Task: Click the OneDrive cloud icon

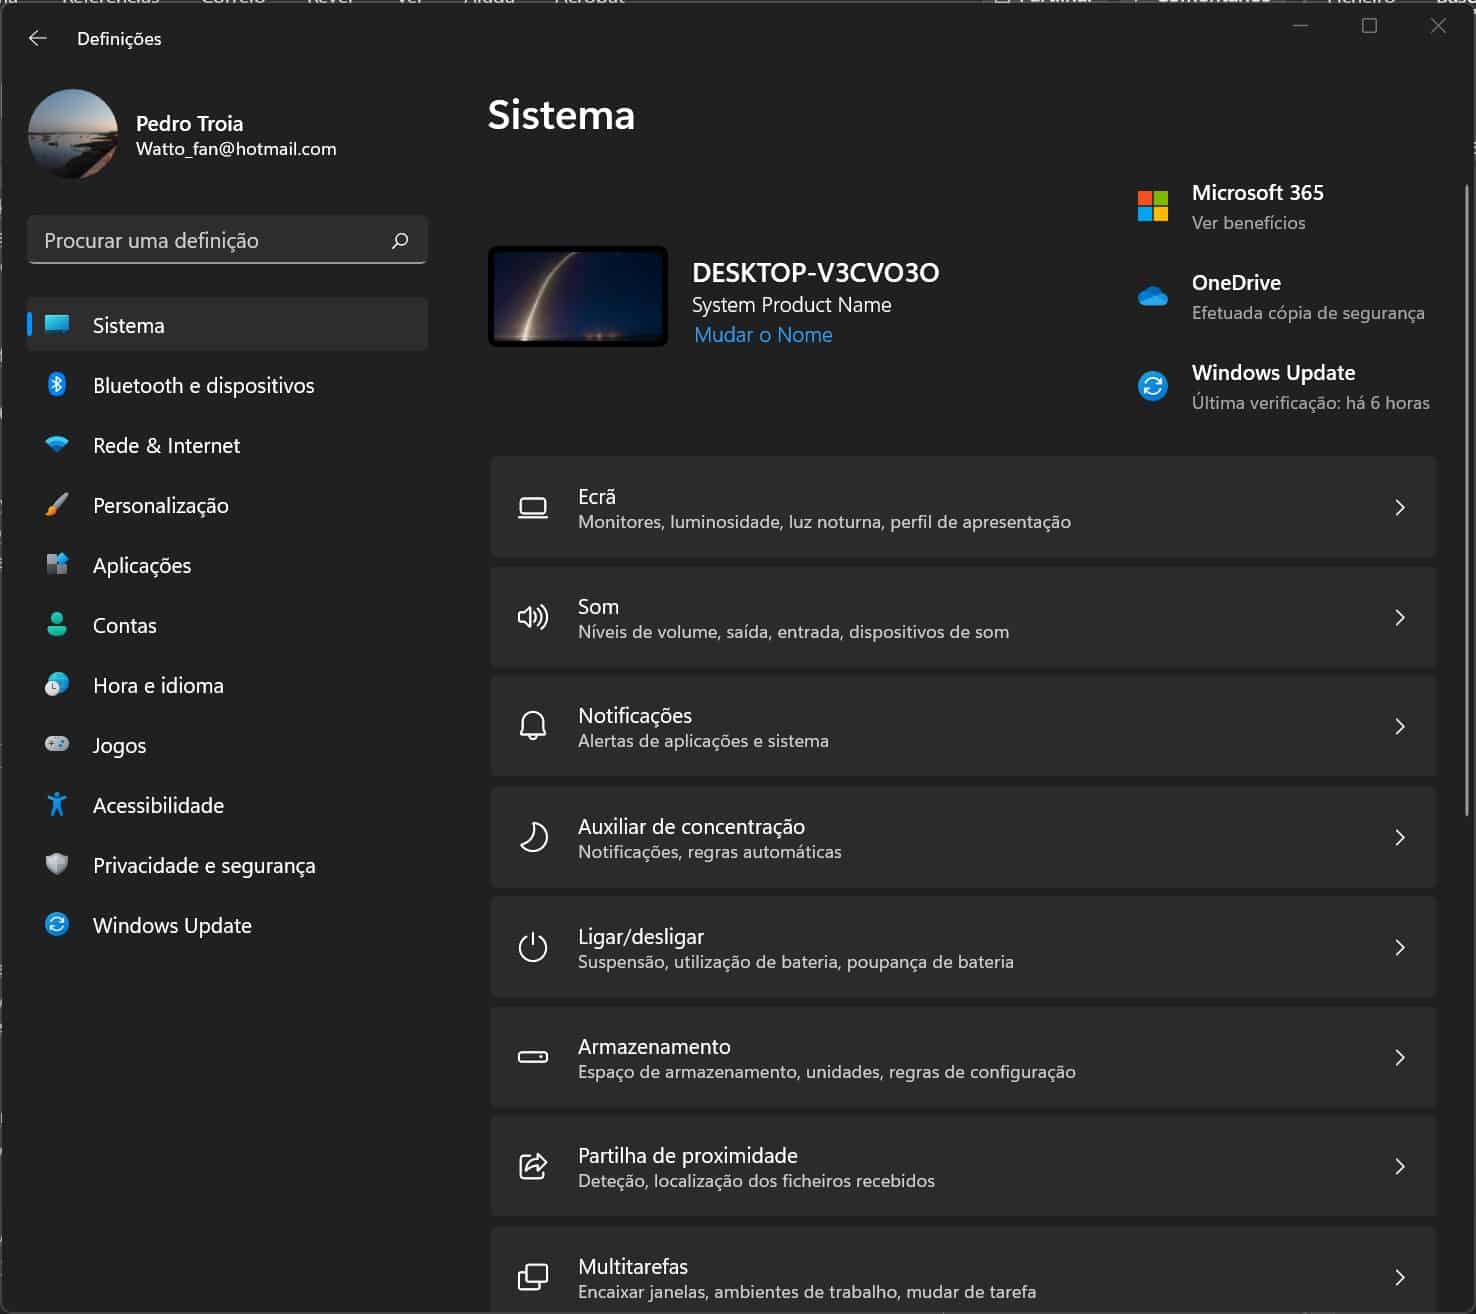Action: [1153, 296]
